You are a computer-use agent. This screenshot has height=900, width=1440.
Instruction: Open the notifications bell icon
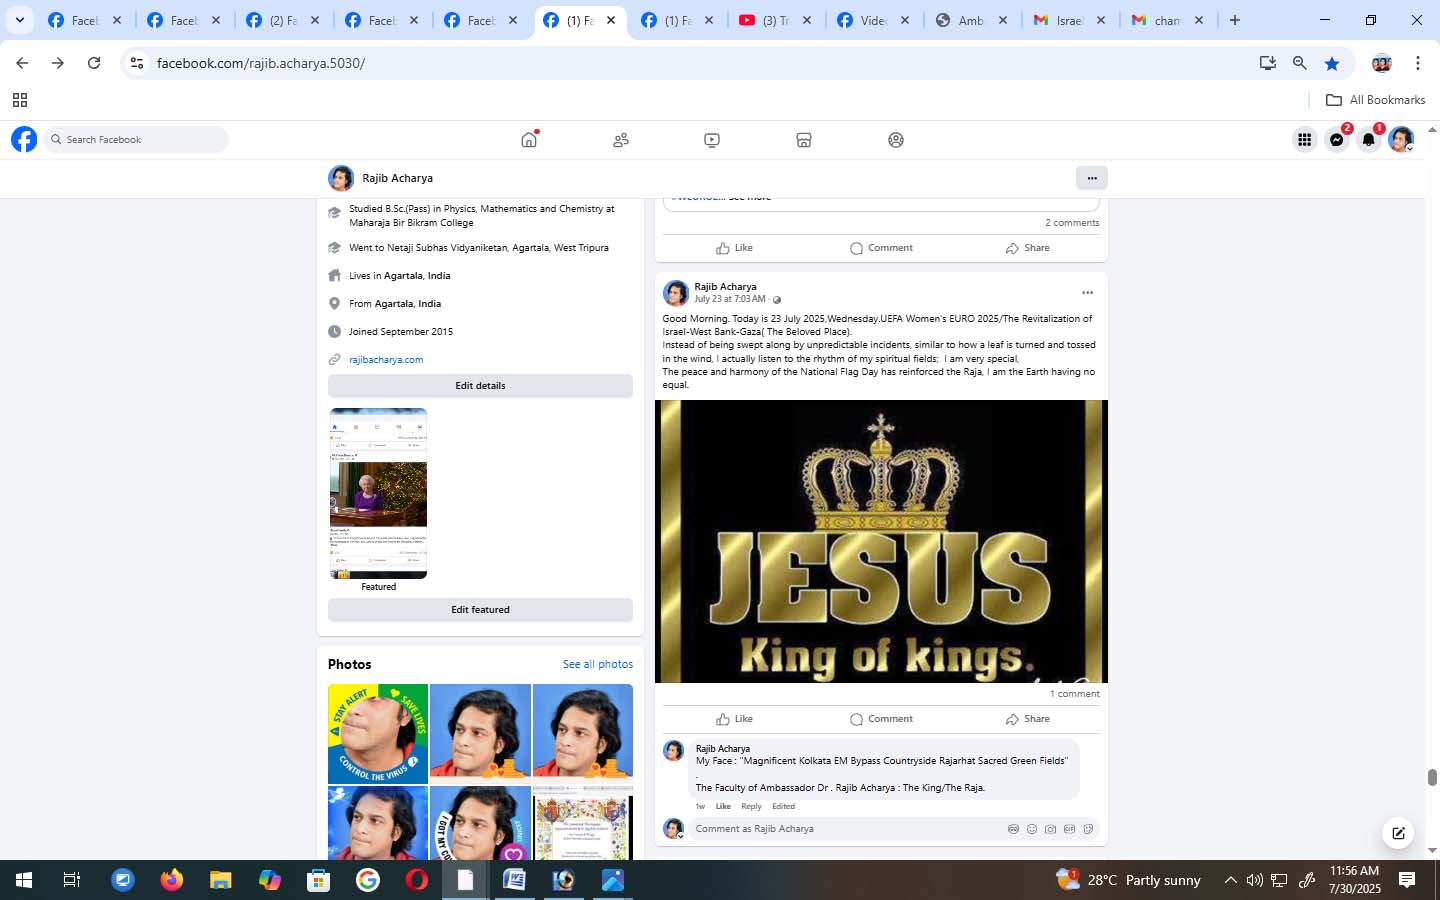click(x=1369, y=140)
